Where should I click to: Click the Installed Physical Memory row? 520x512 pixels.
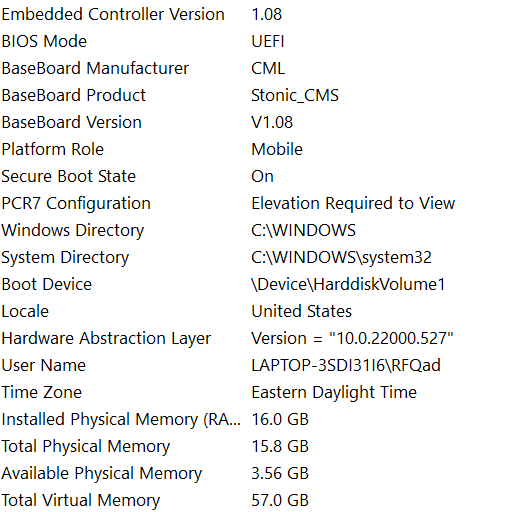tap(260, 419)
